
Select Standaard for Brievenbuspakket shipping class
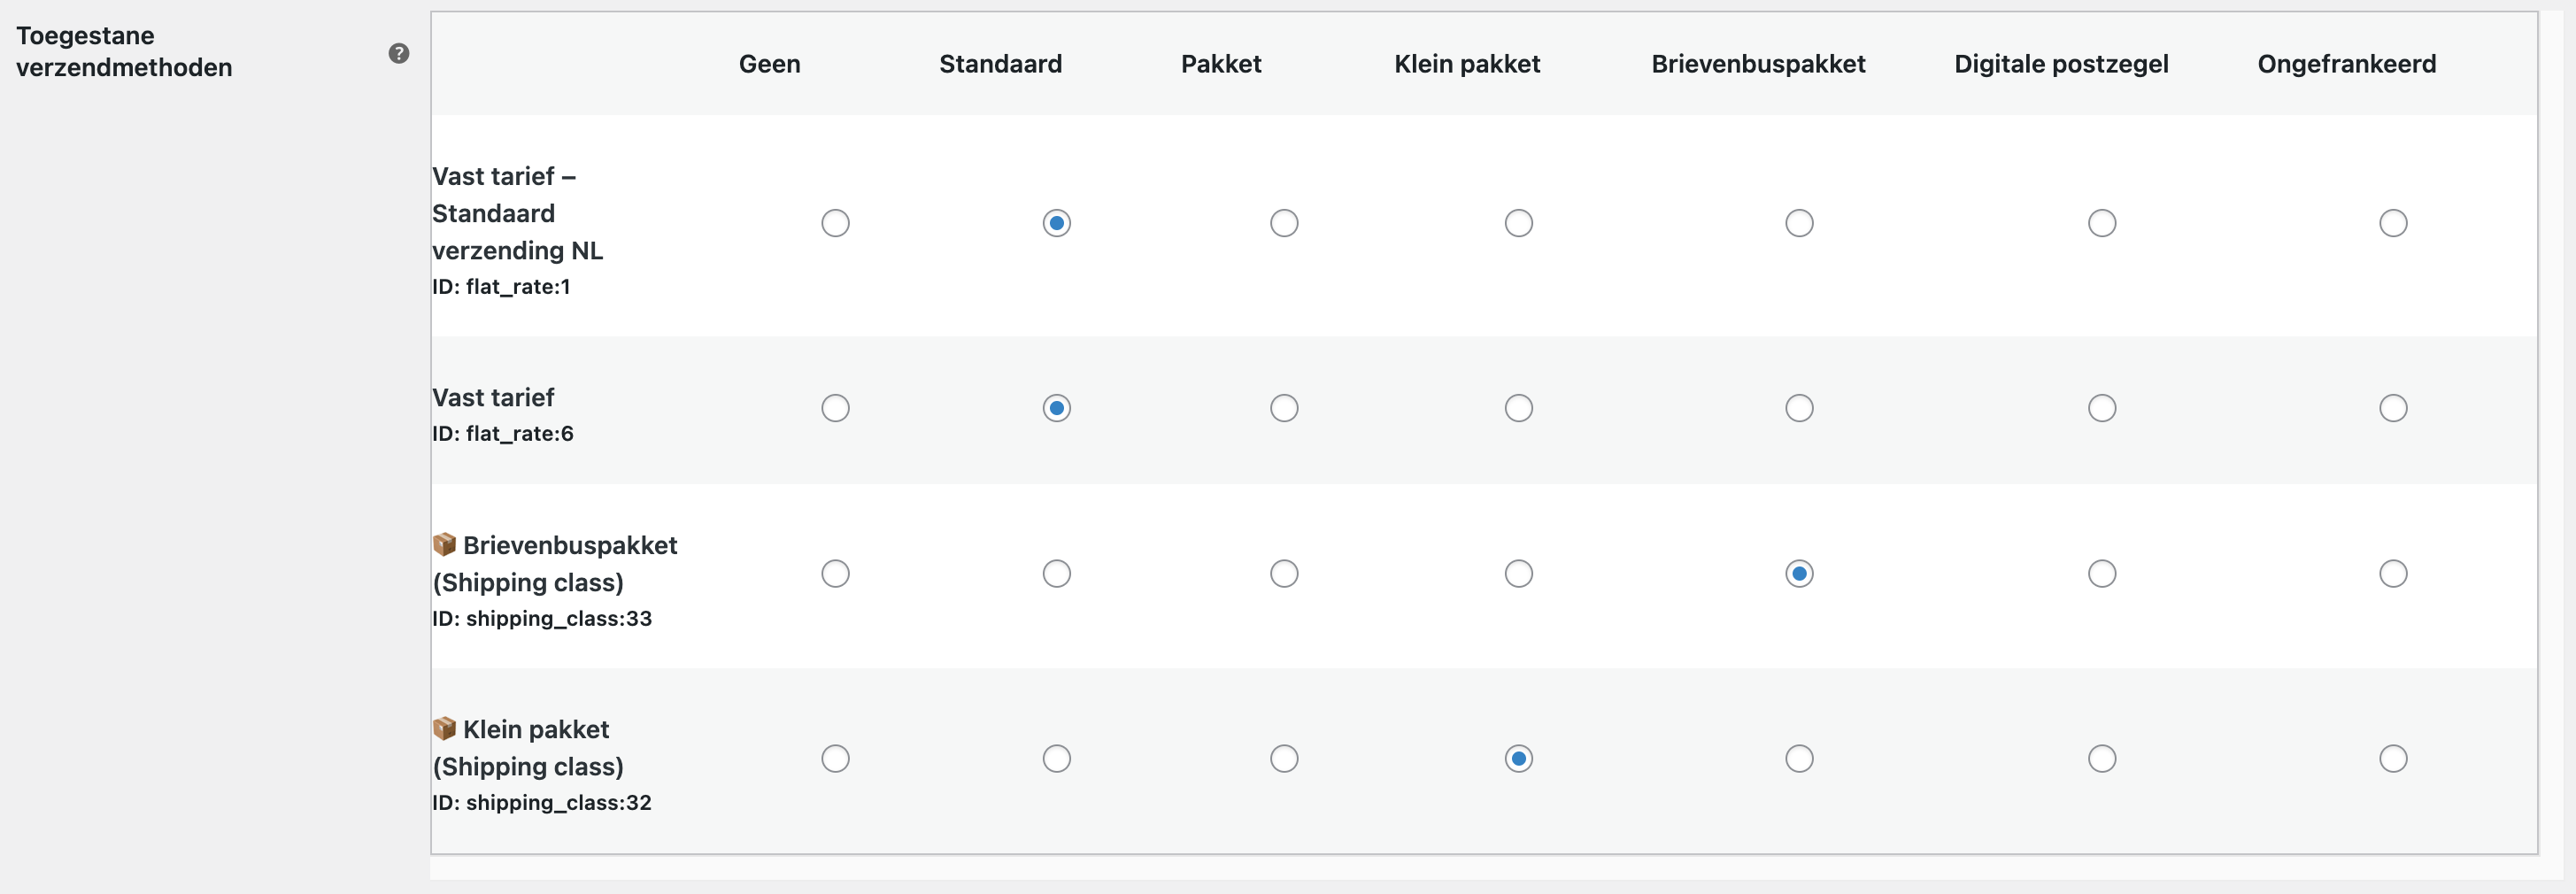point(1056,573)
